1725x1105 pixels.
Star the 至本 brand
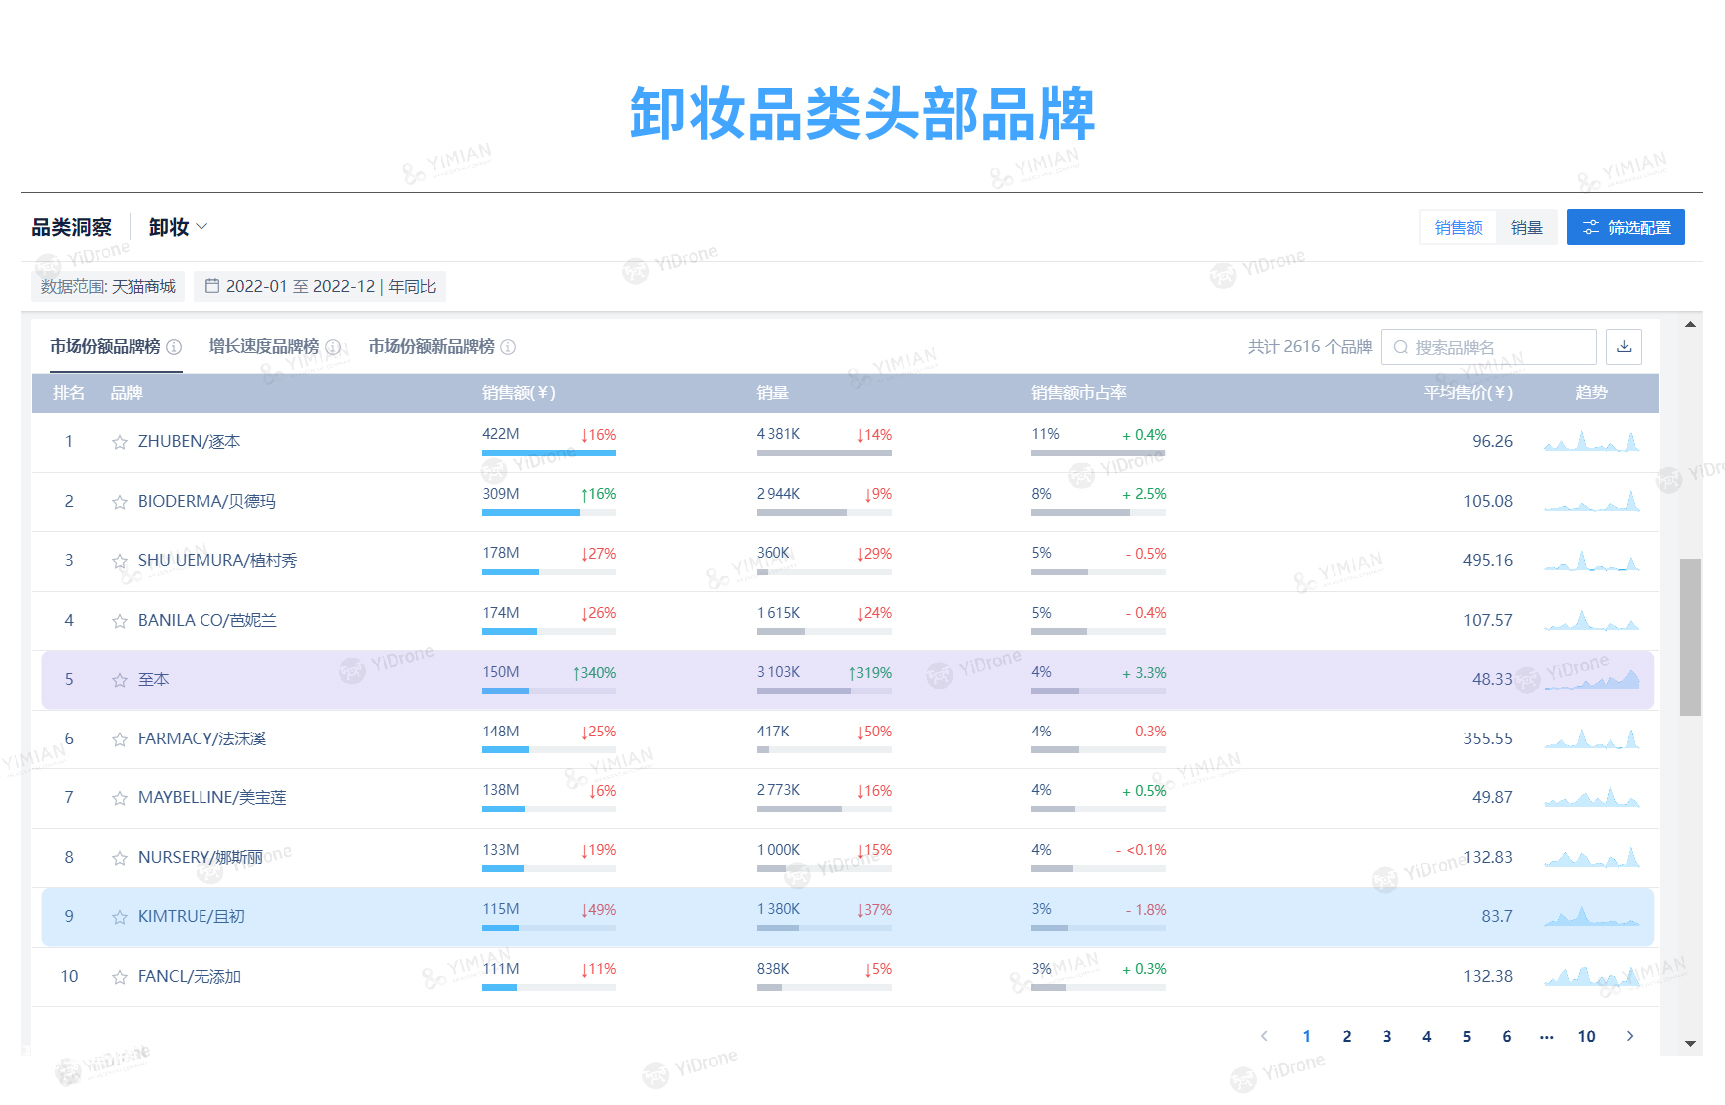[120, 680]
